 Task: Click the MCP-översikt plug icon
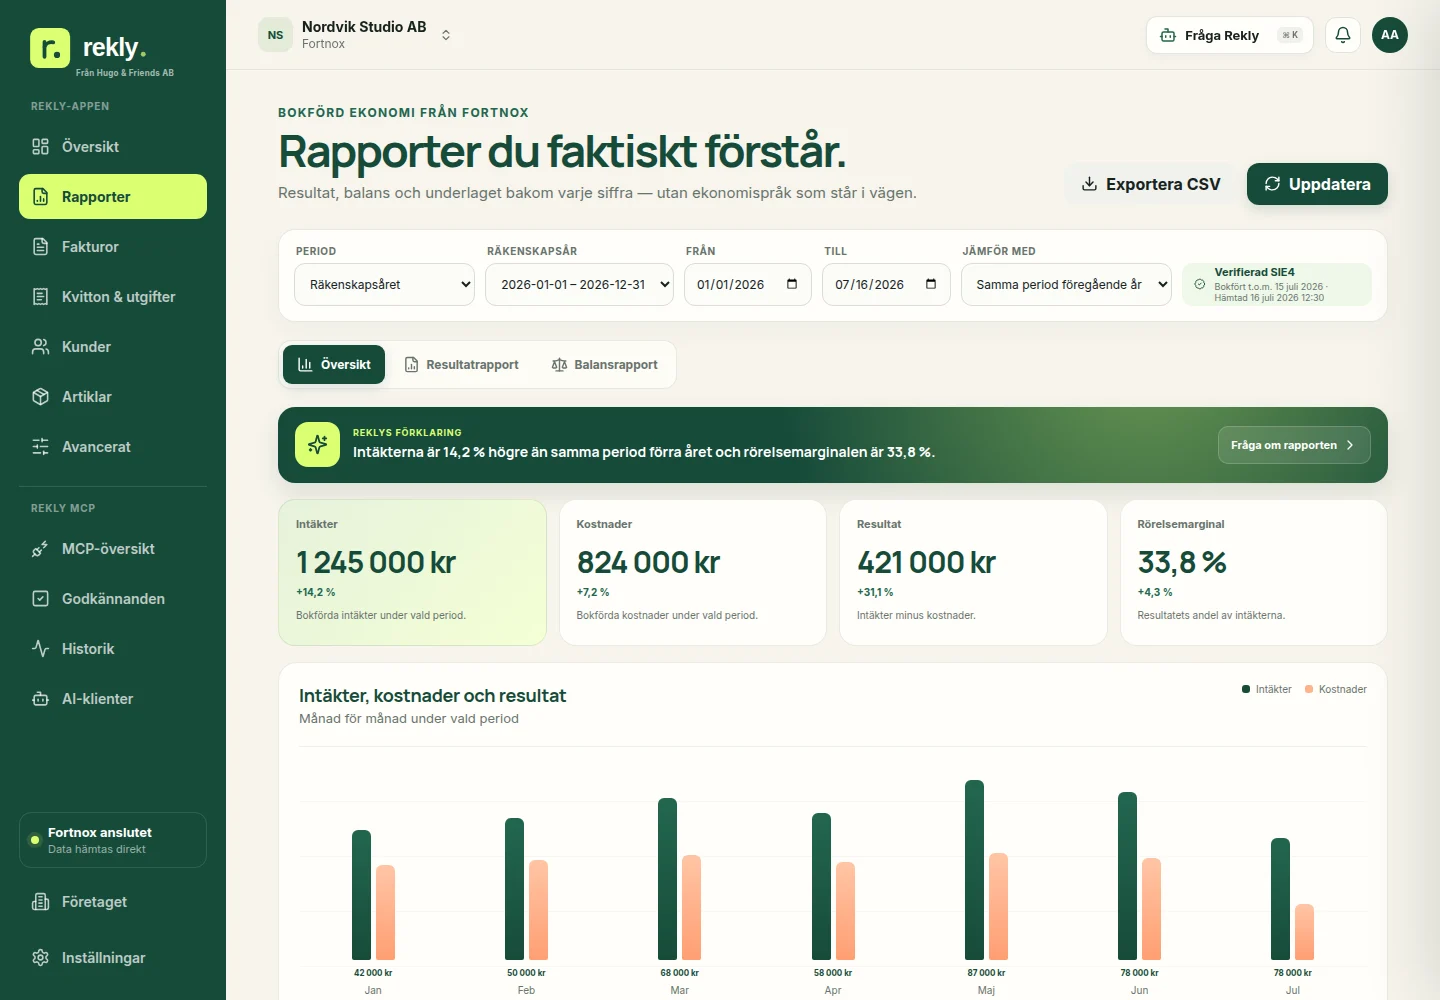(40, 549)
